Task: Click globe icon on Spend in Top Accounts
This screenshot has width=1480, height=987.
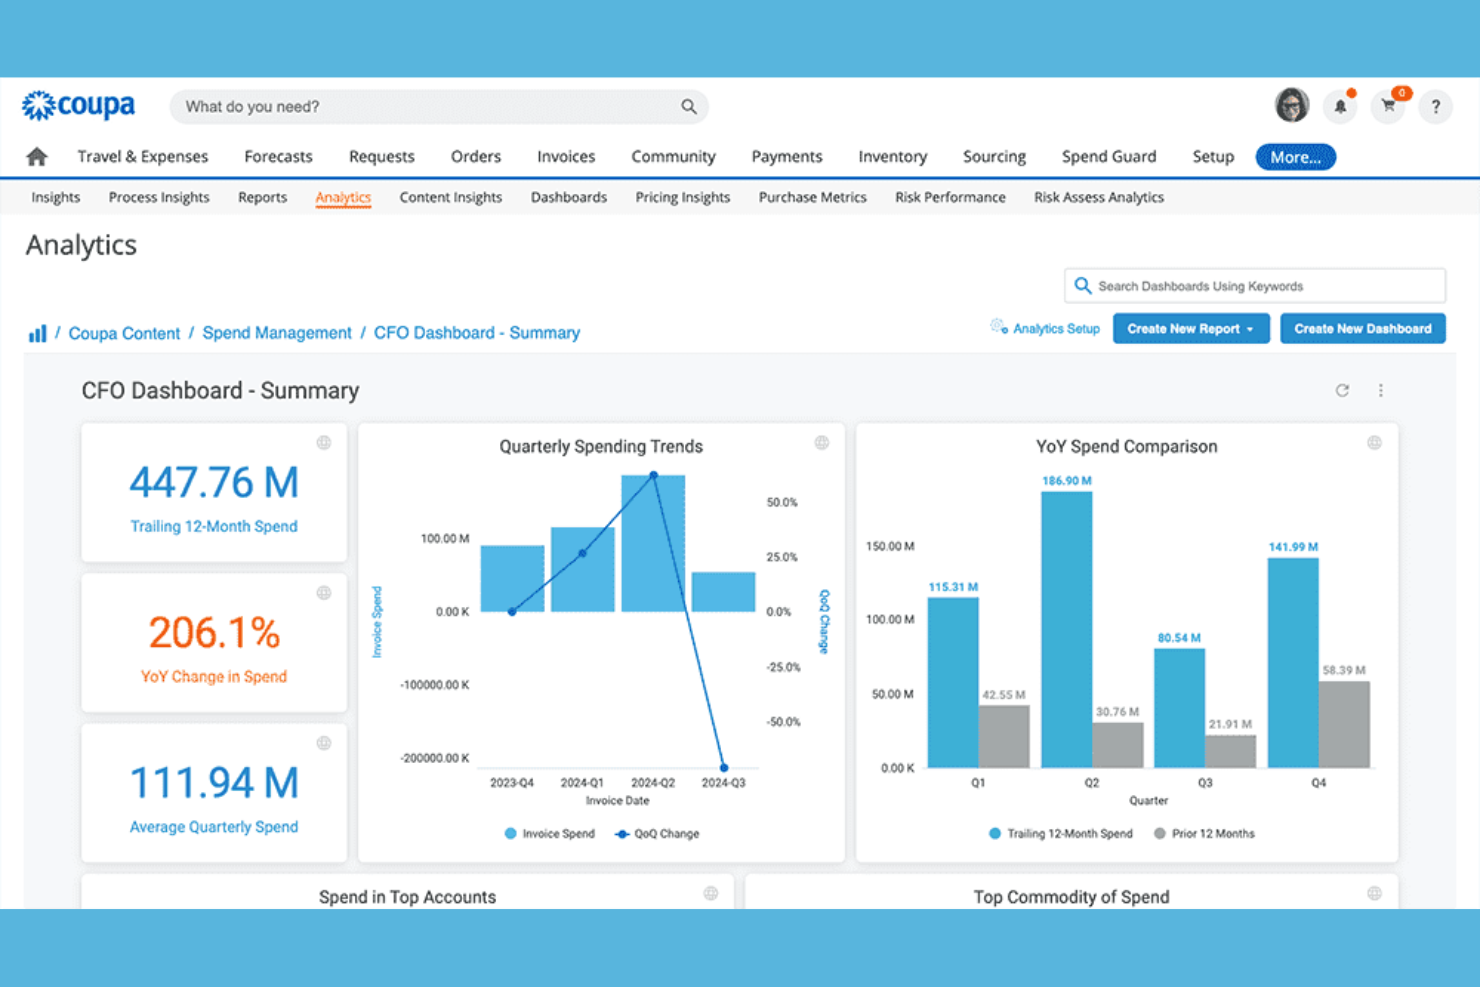Action: tap(711, 893)
